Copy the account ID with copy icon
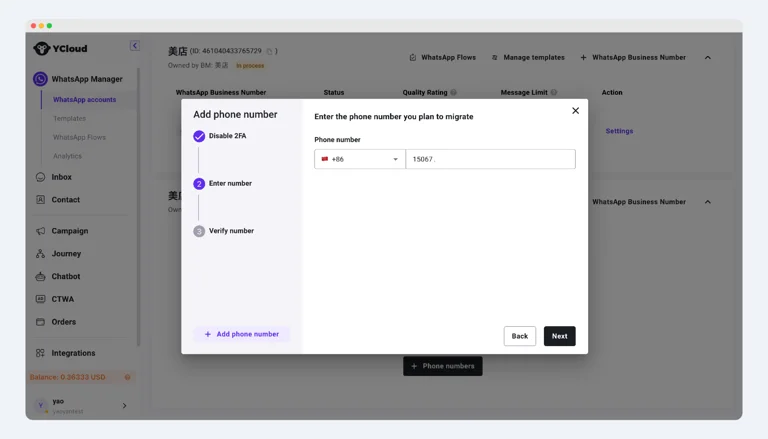Image resolution: width=768 pixels, height=439 pixels. [x=269, y=51]
